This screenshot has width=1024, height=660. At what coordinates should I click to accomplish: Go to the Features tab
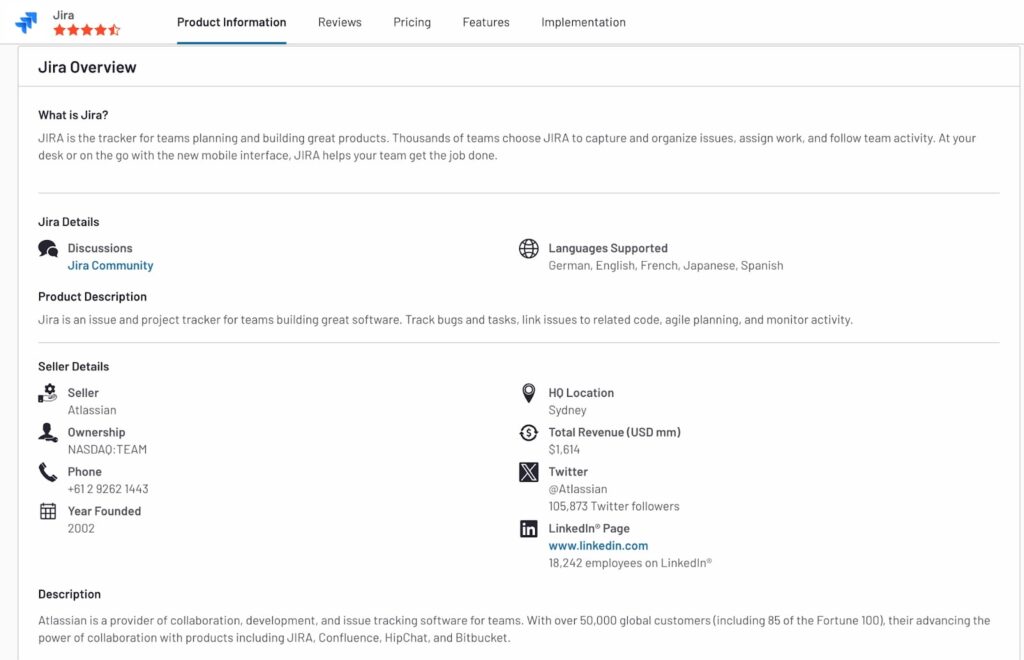click(x=486, y=22)
